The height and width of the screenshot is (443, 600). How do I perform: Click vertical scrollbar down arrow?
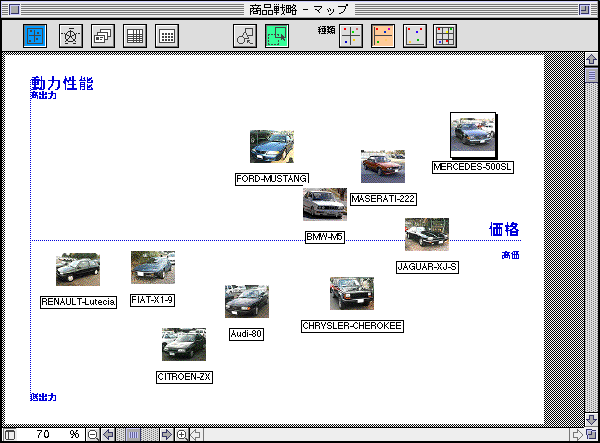(591, 419)
